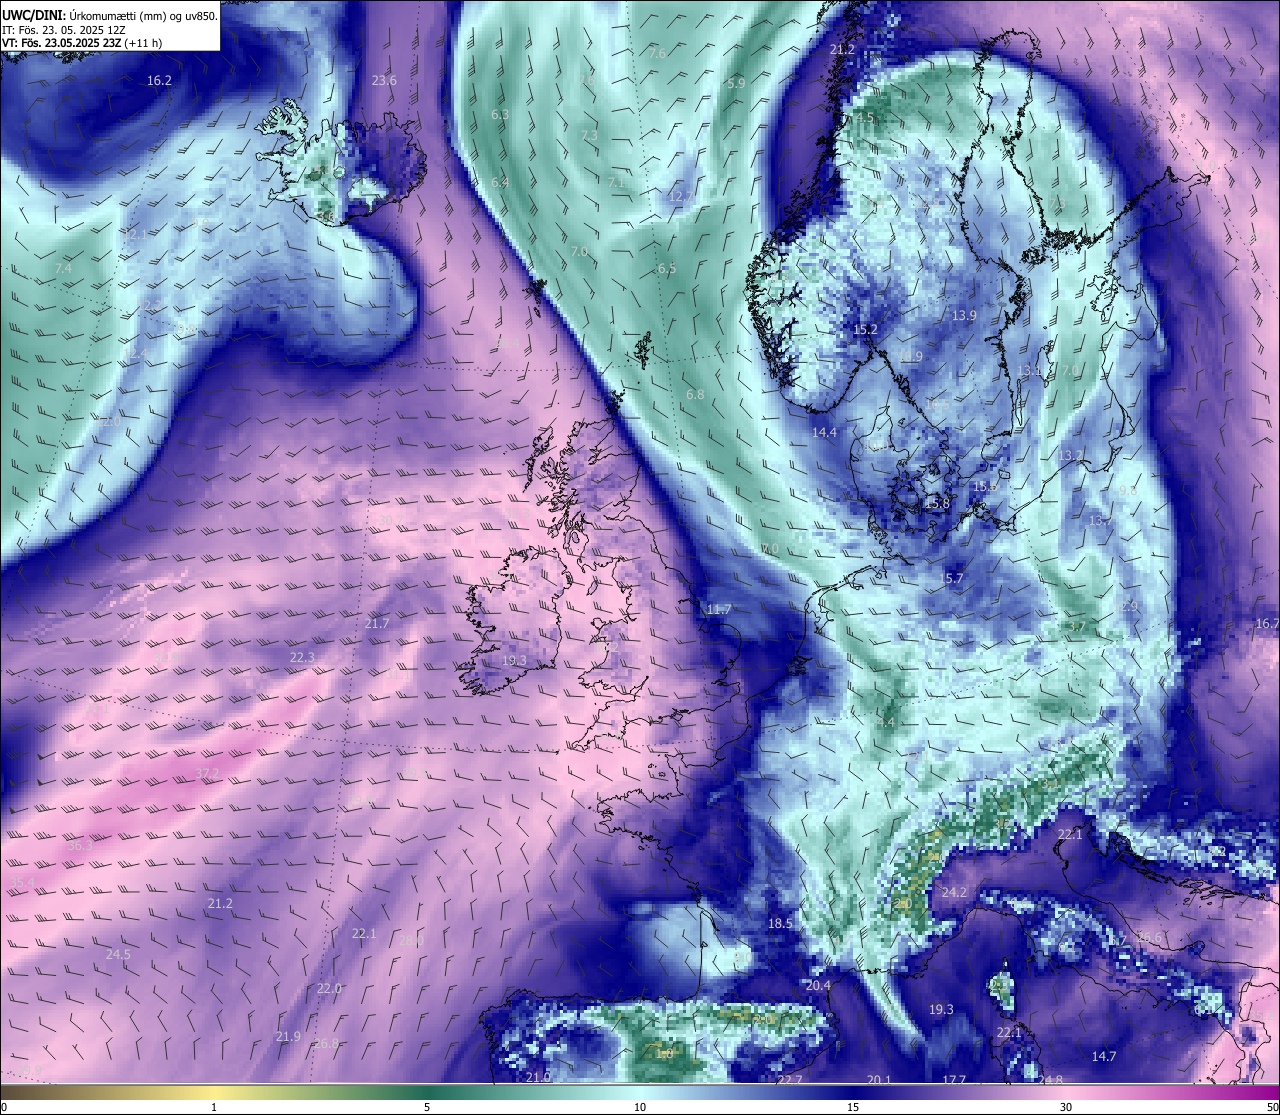Viewport: 1280px width, 1115px height.
Task: Click the 22.3 value on the Atlantic
Action: click(302, 657)
